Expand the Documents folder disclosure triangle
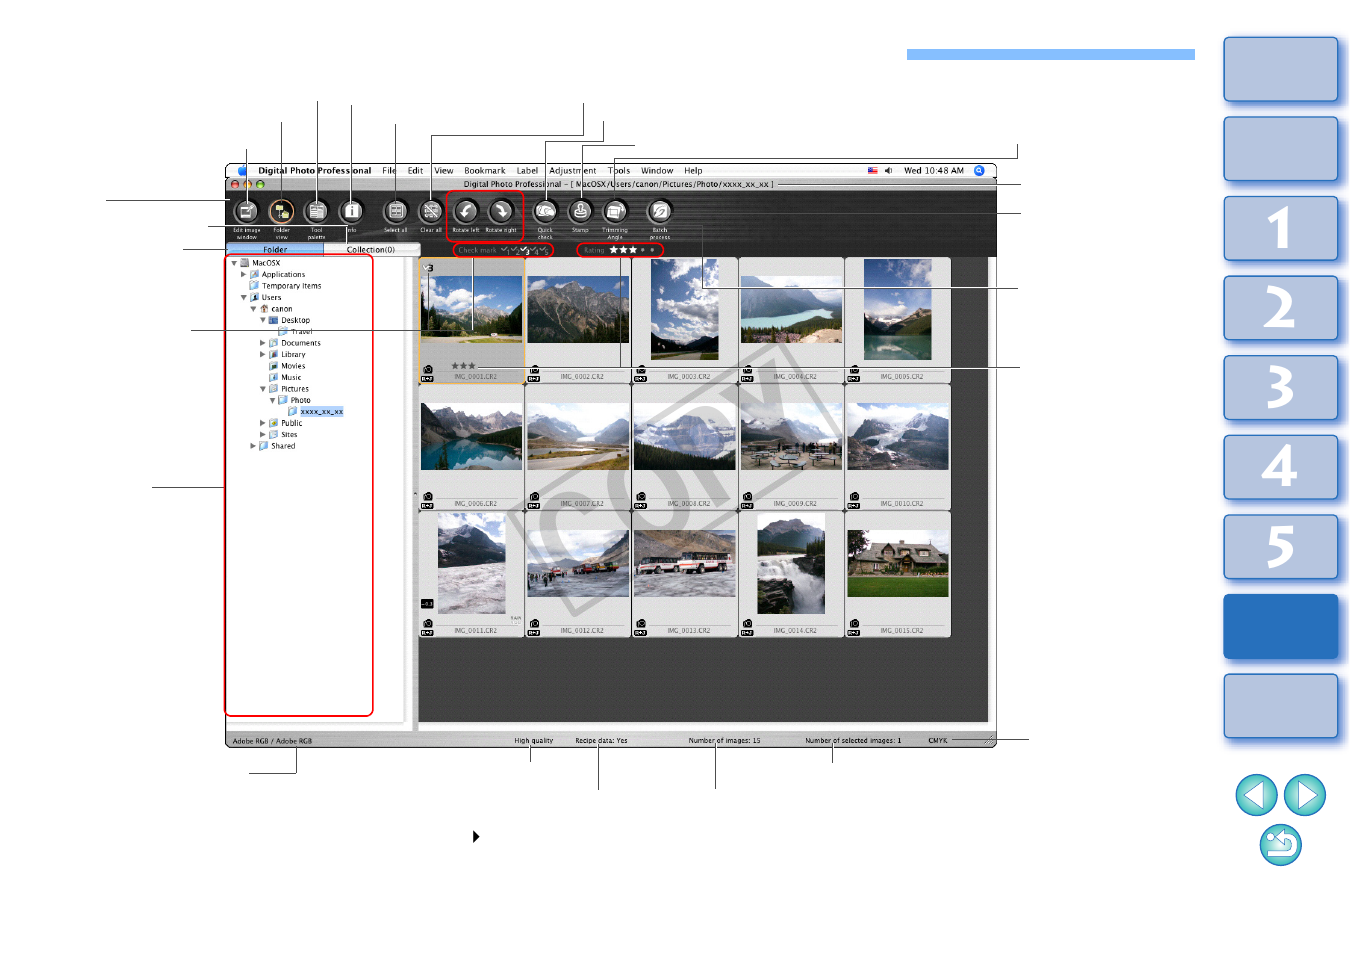Screen dimensions: 1350x954 pos(263,343)
